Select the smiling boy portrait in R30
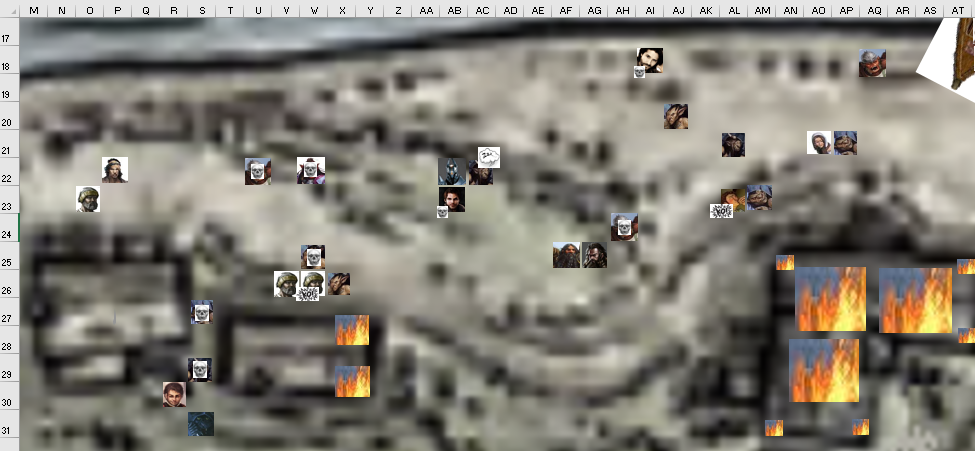 click(174, 394)
